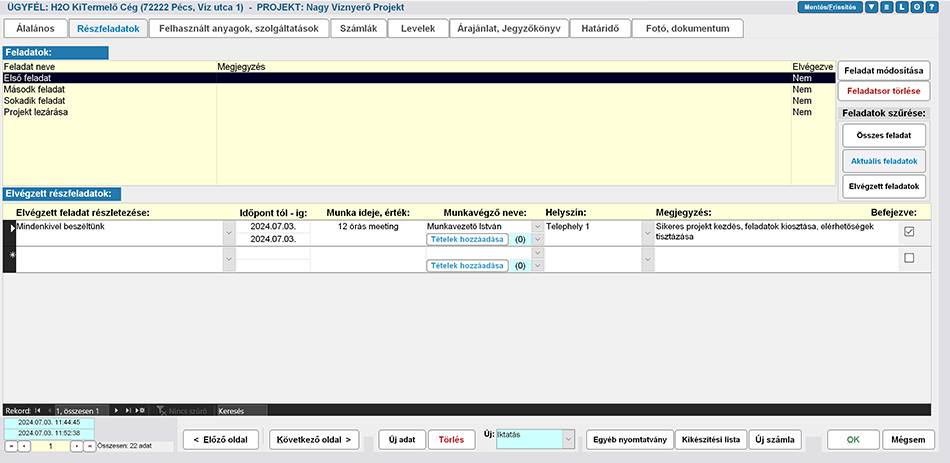Filter by Aktuális feladatok
950x463 pixels.
884,161
